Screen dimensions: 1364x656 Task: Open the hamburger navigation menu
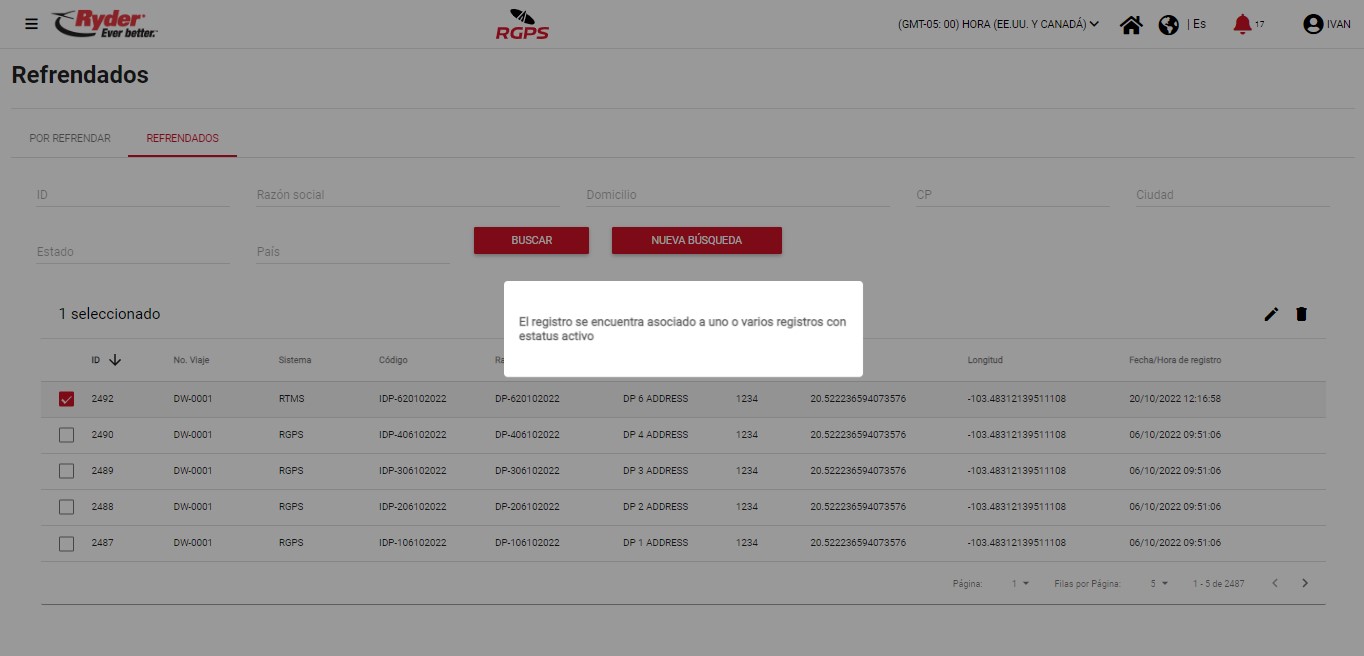31,24
